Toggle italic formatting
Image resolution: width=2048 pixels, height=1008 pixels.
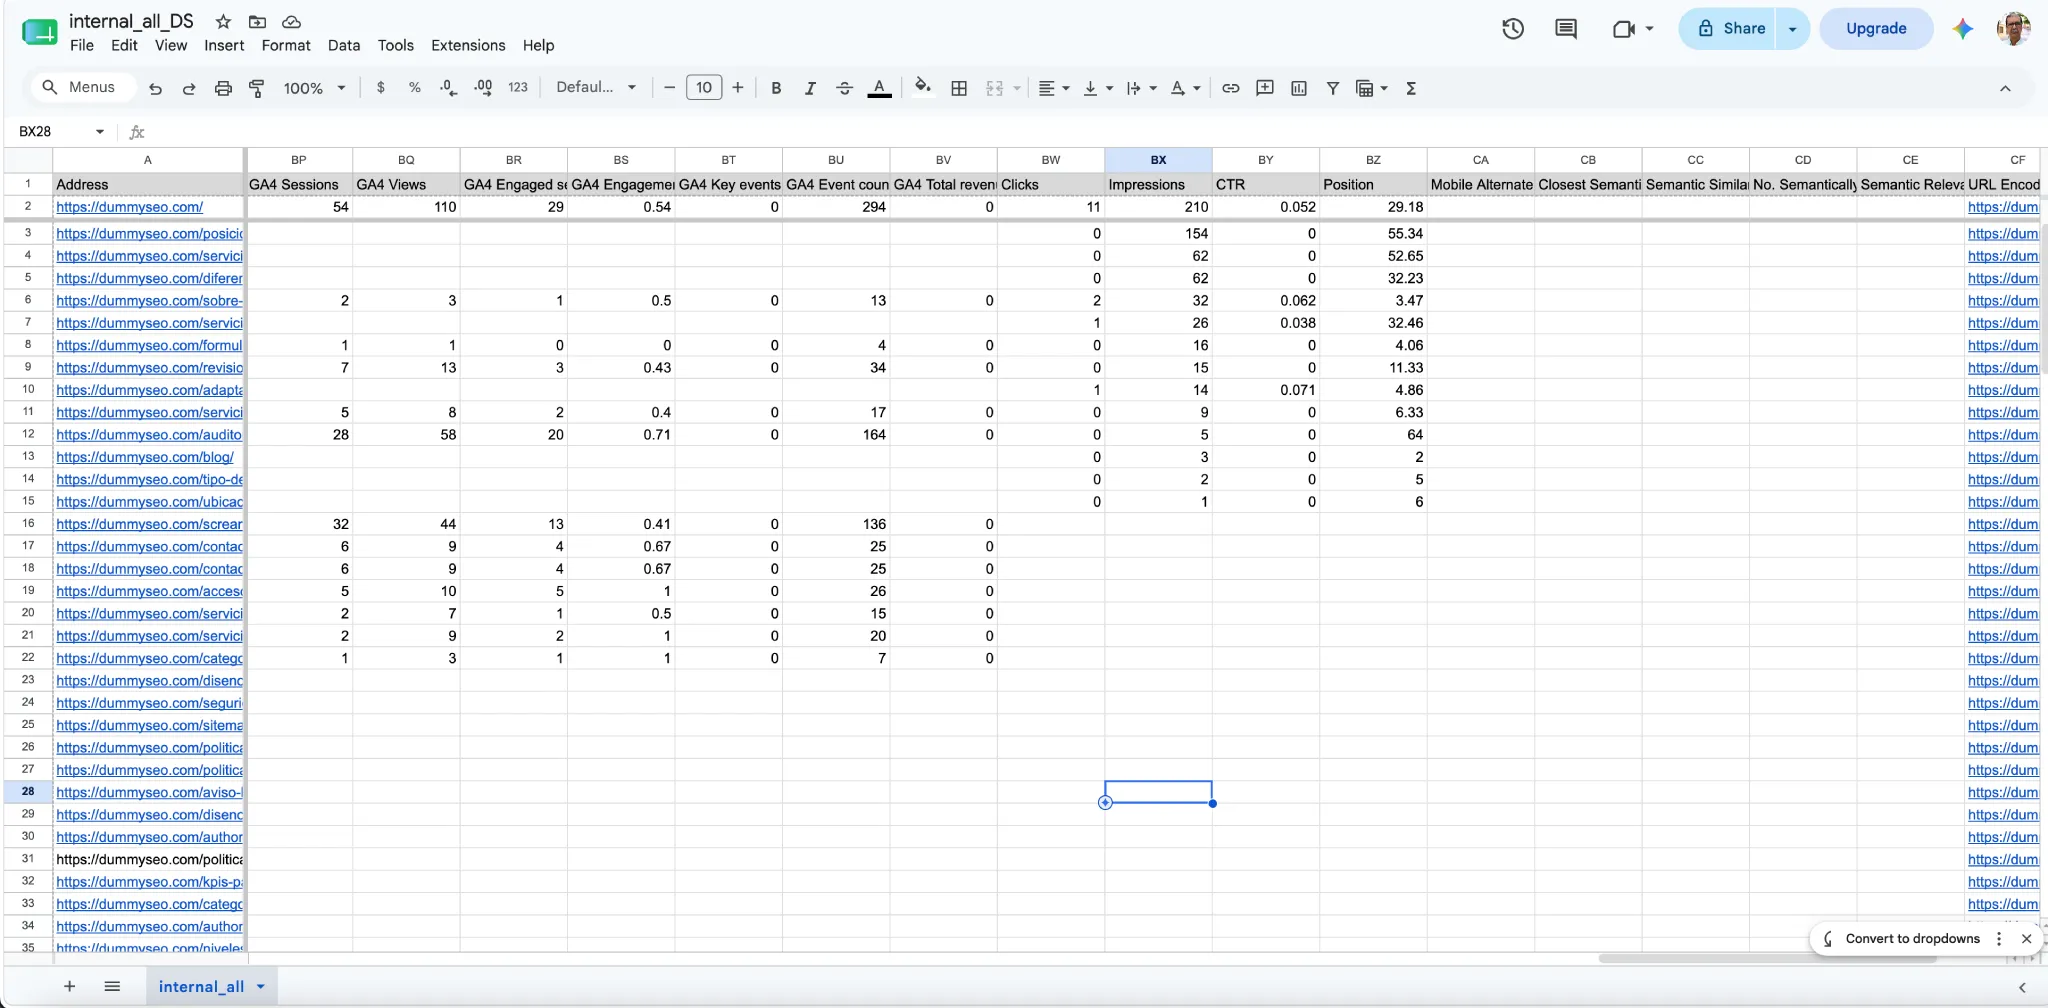(x=810, y=88)
